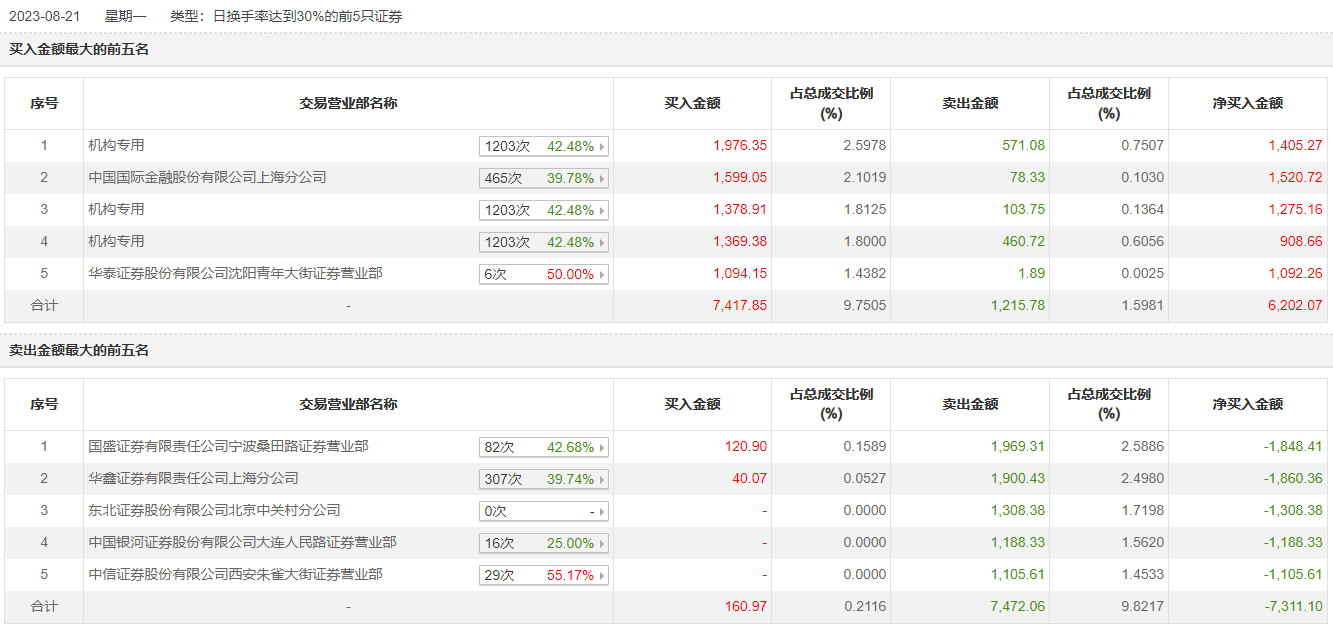The width and height of the screenshot is (1333, 627).
Task: Expand the 0次 dropdown for 东北证券
Action: [602, 512]
